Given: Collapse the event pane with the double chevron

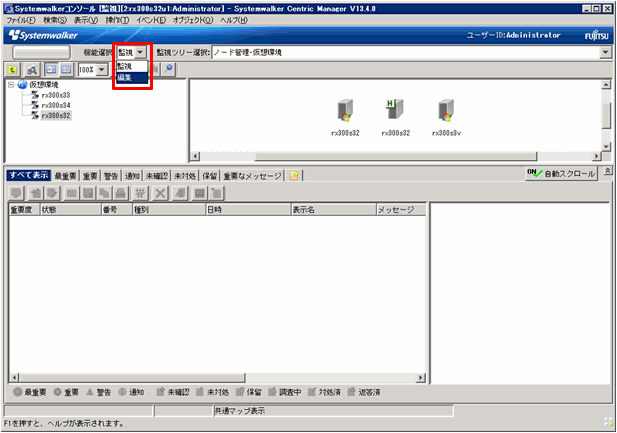Looking at the screenshot, I should tap(608, 171).
